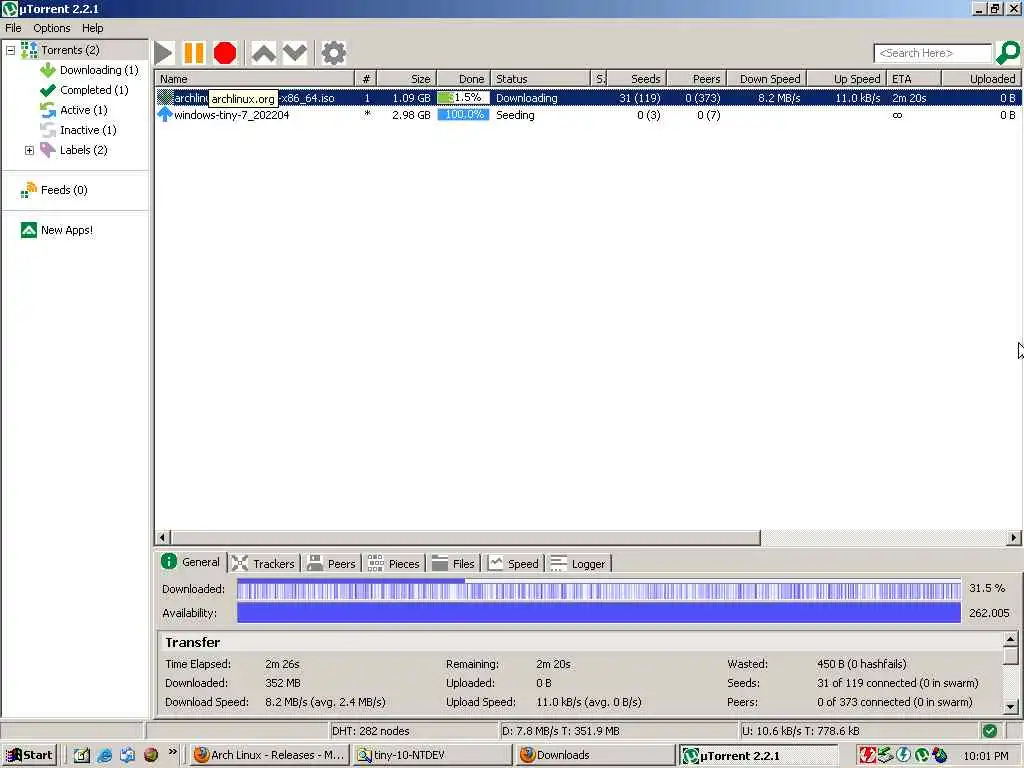The height and width of the screenshot is (768, 1024).
Task: Sort by the Peers column header
Action: [697, 78]
